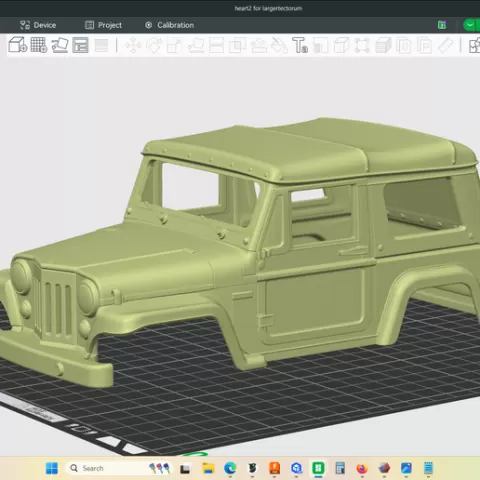Open the Notepad taskbar icon
This screenshot has height=480, width=480.
428,468
